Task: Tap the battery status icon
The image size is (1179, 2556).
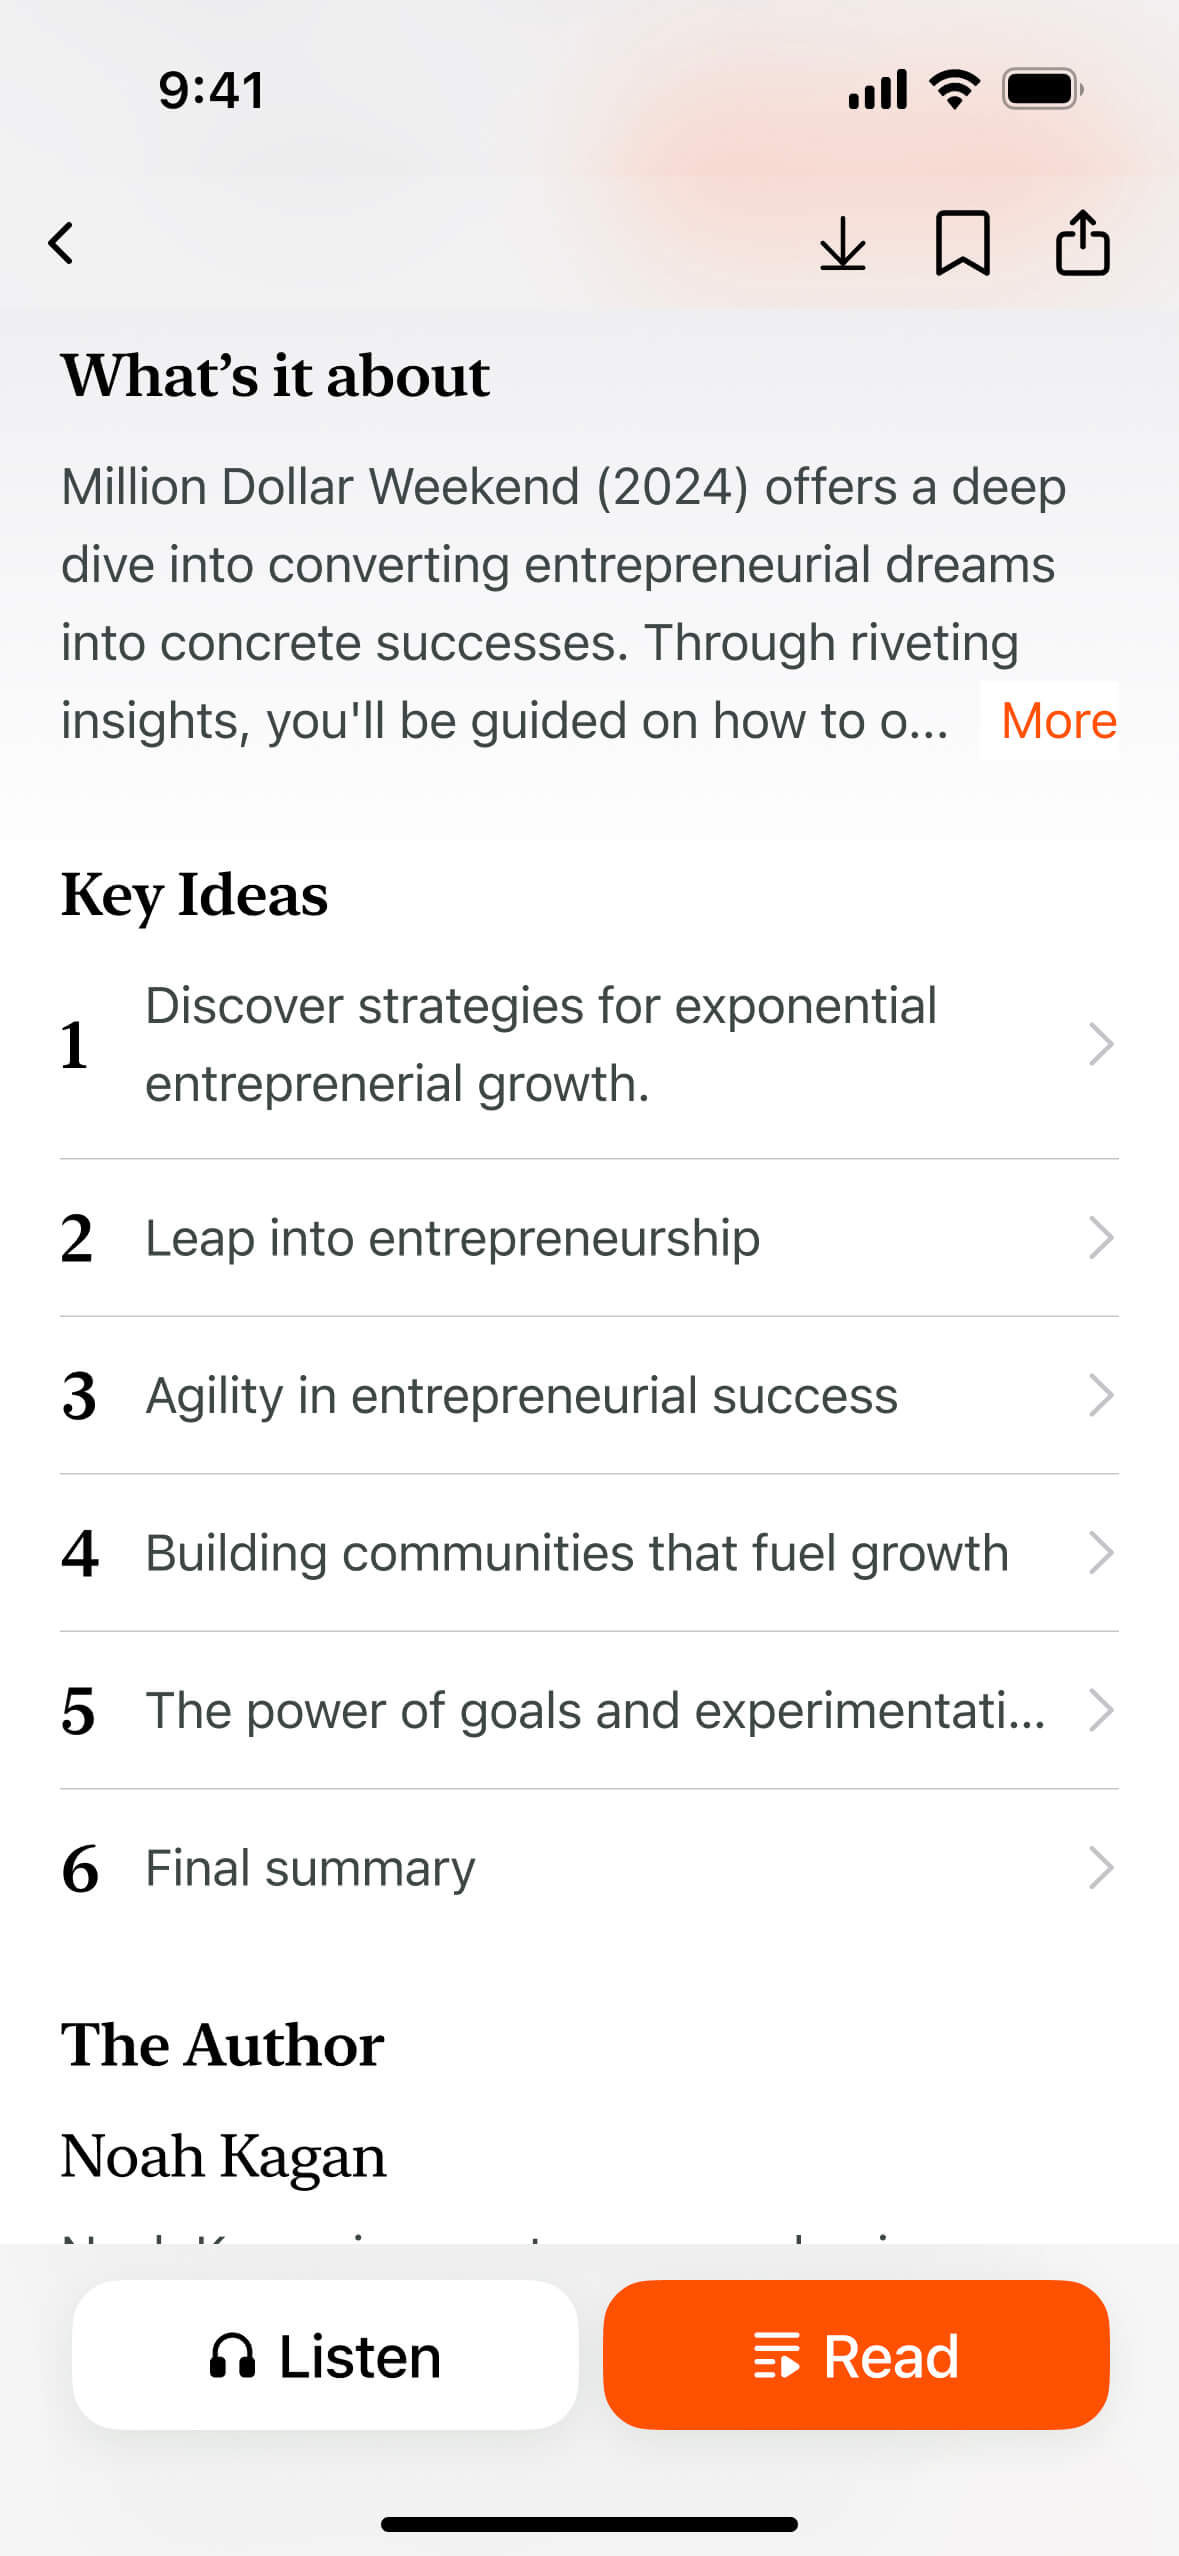Action: coord(1042,90)
